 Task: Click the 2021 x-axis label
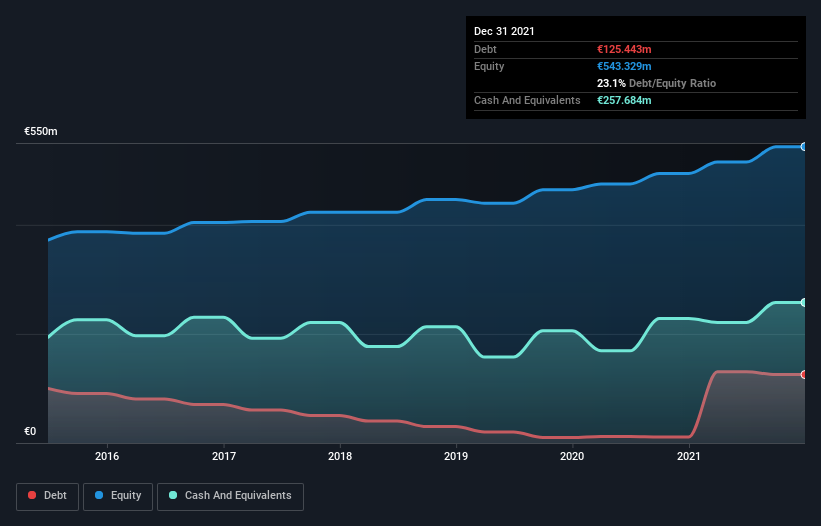689,456
